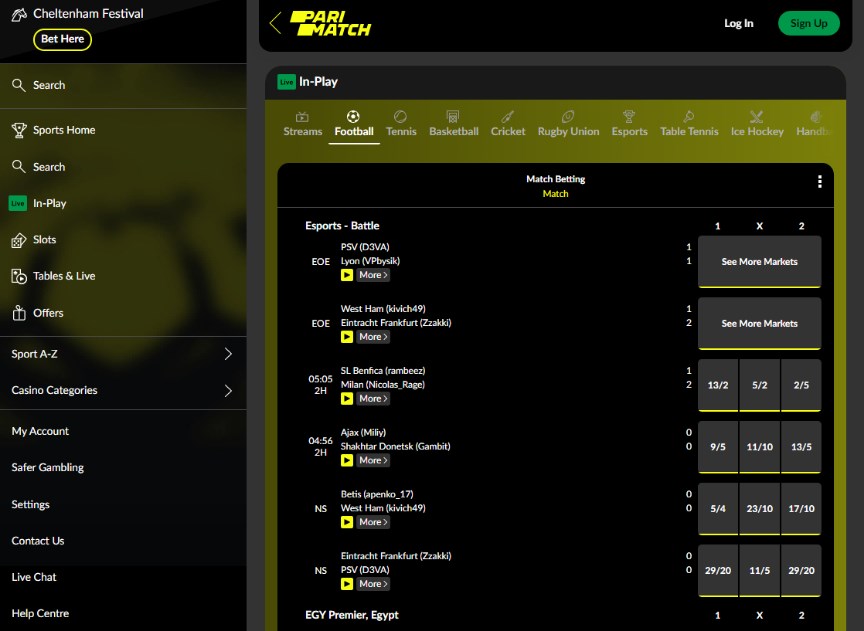
Task: Click the Bet Here button
Action: 62,39
